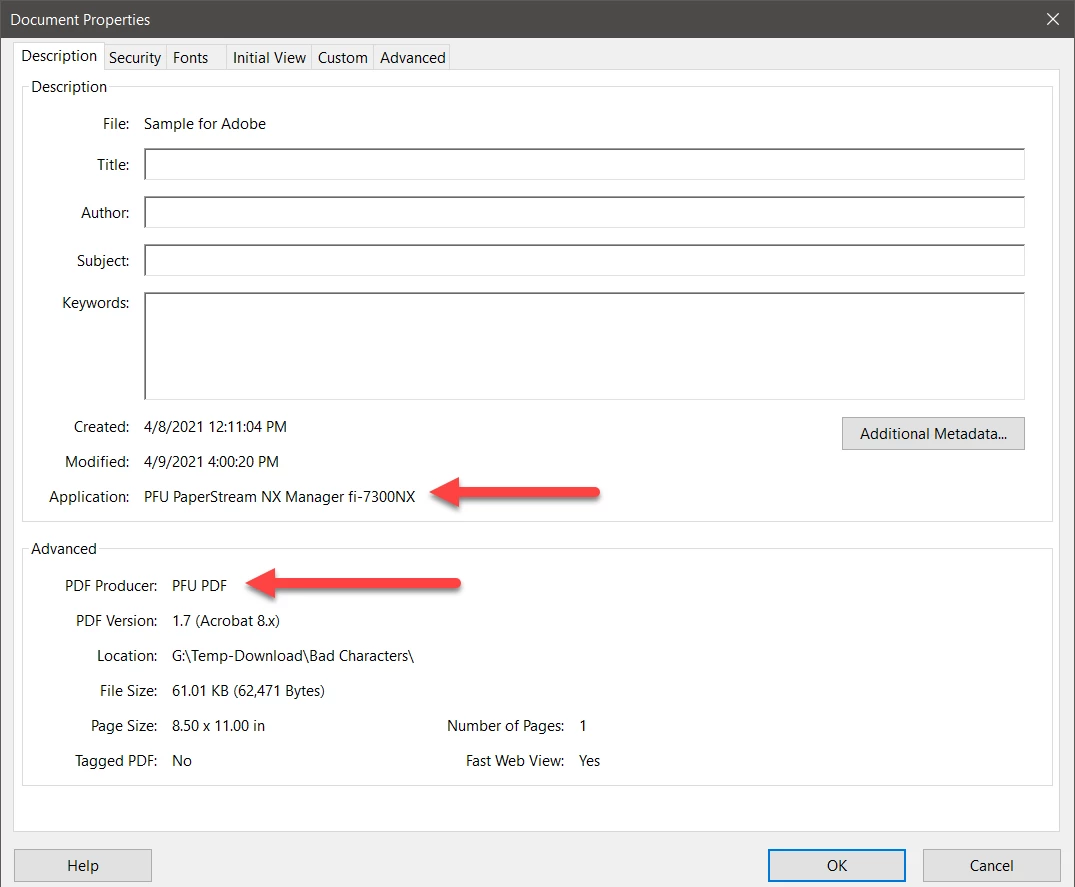Click the PDF Producer value 'PFU PDF'
Viewport: 1075px width, 887px height.
tap(200, 586)
